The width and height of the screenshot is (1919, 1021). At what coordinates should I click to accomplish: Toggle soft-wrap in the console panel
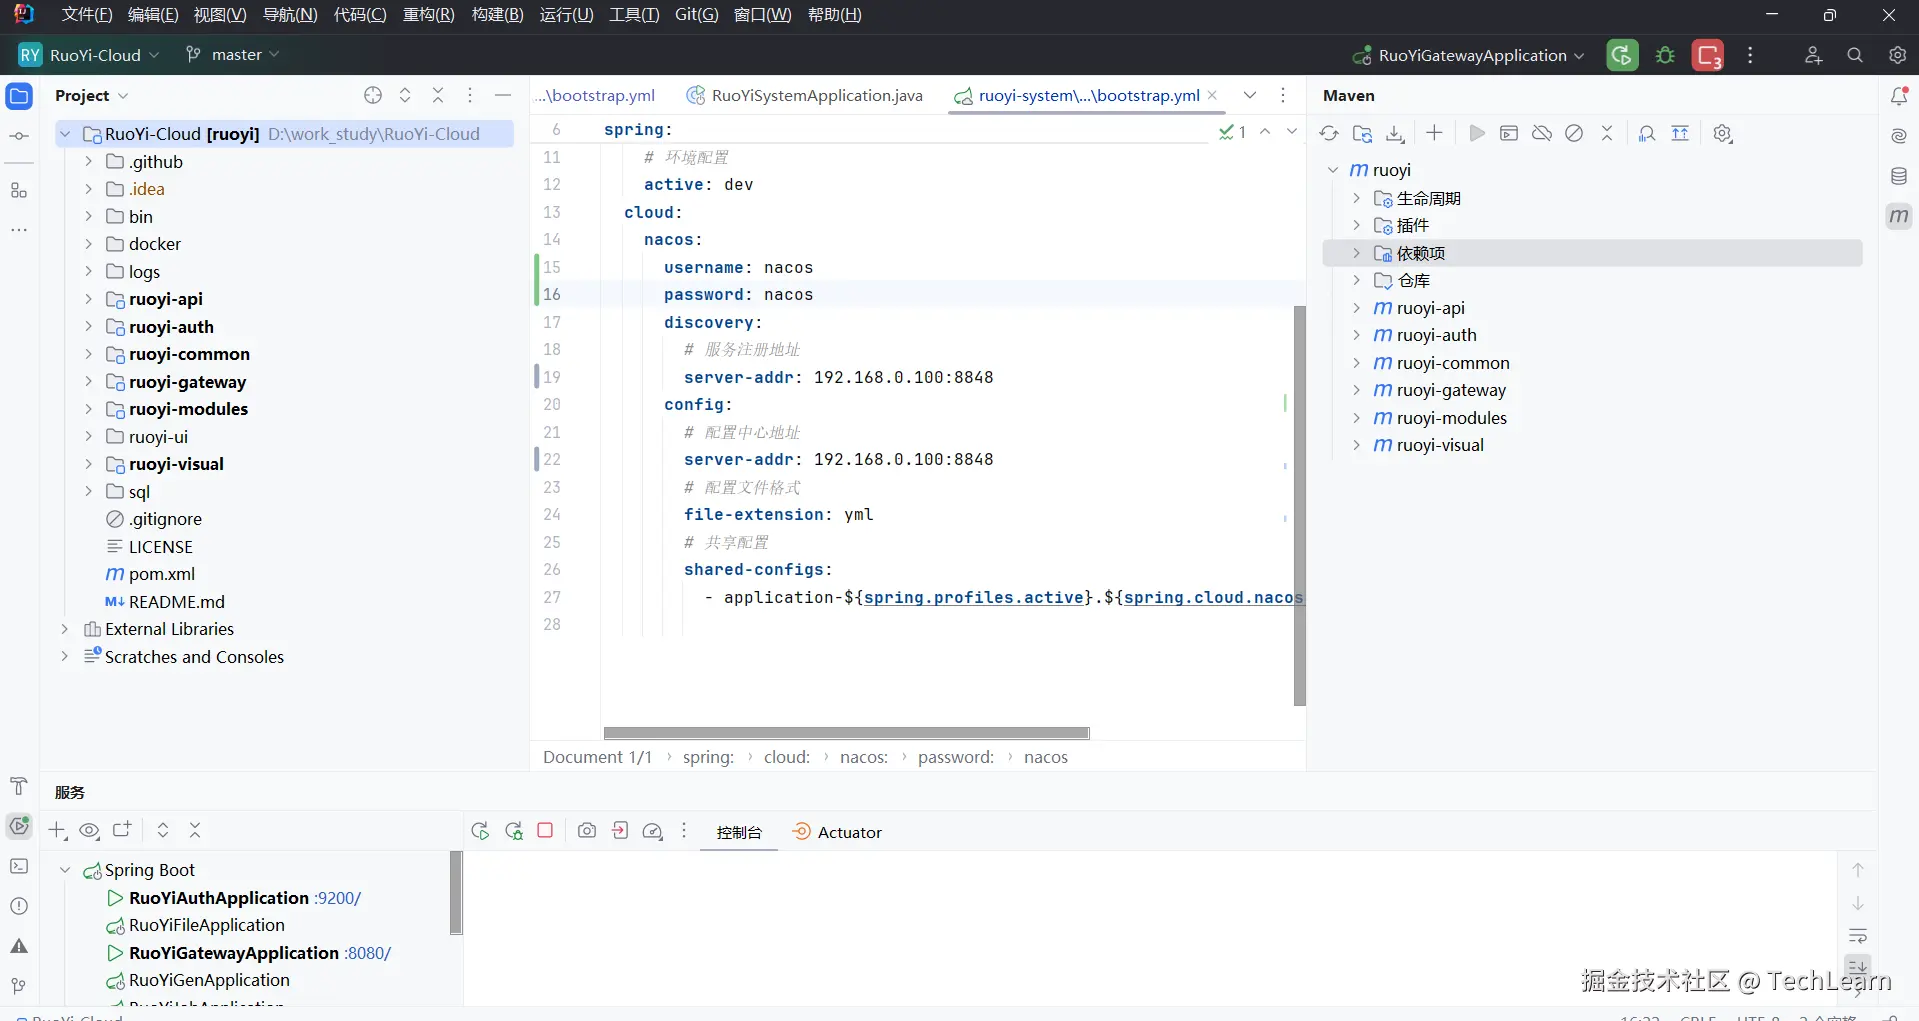pos(1858,937)
